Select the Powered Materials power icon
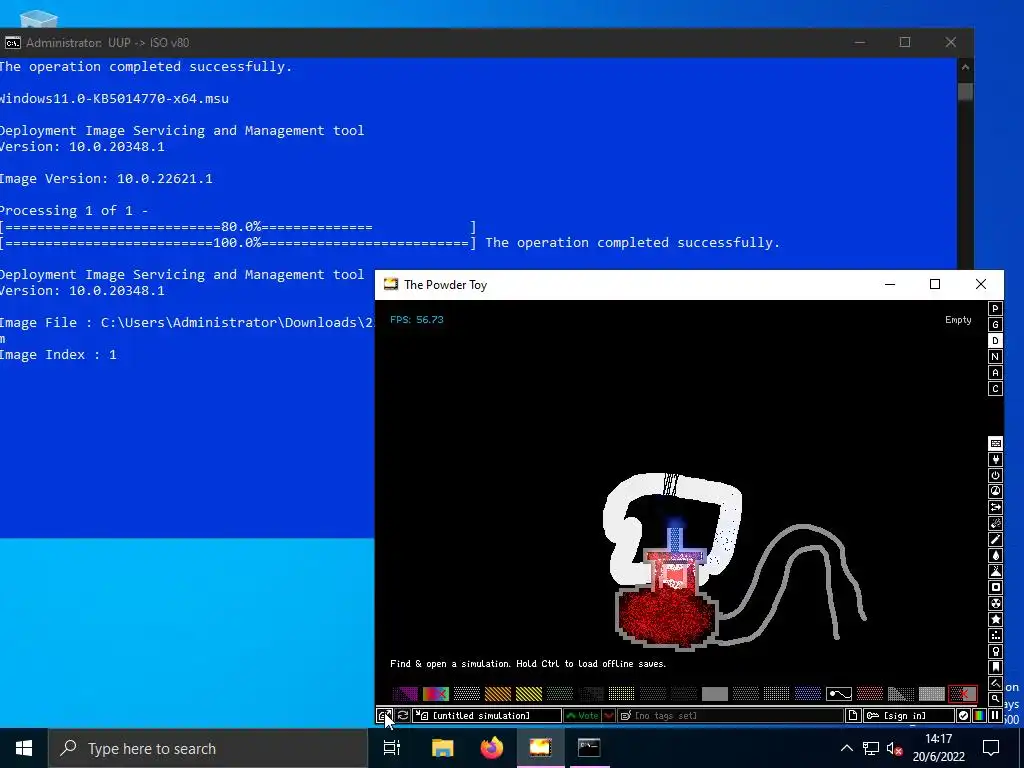Screen dimensions: 1024x768 point(995,475)
